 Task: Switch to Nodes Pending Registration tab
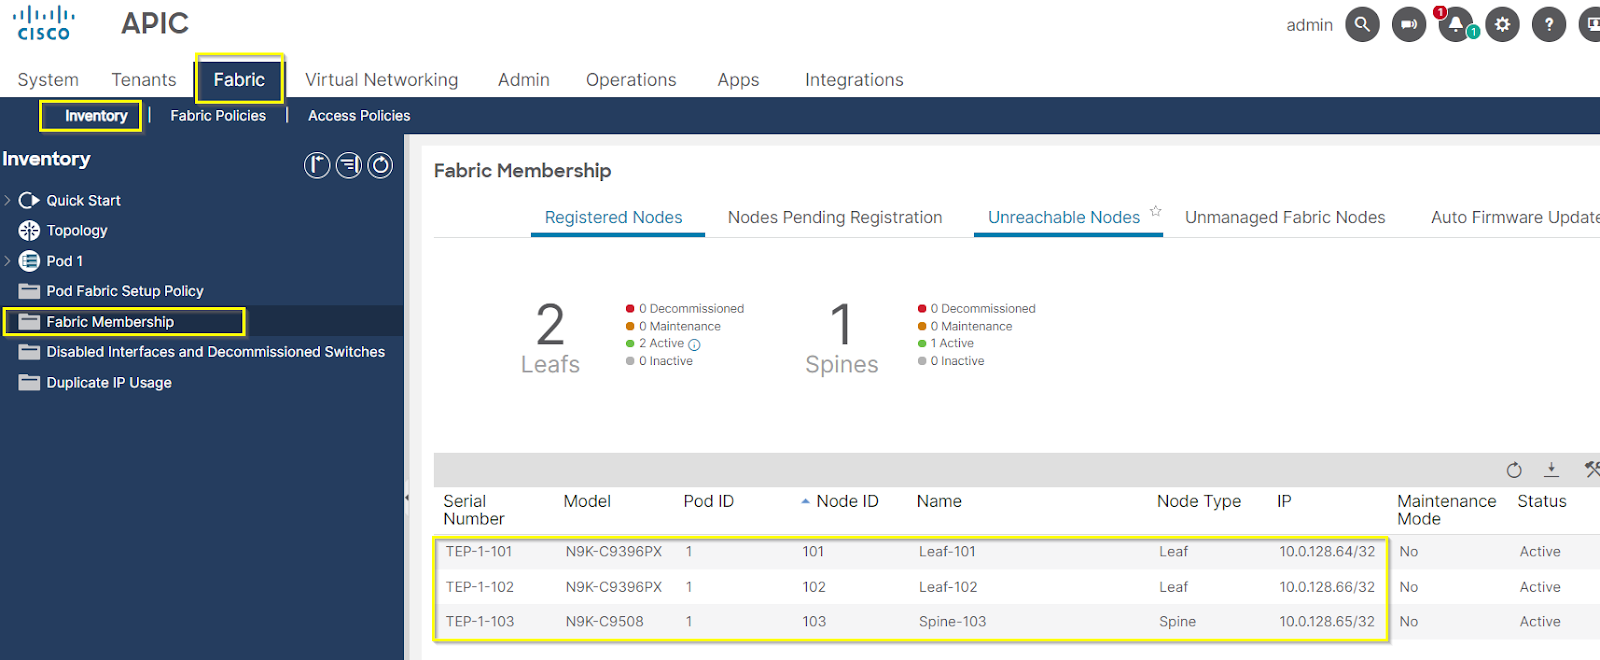pos(835,217)
